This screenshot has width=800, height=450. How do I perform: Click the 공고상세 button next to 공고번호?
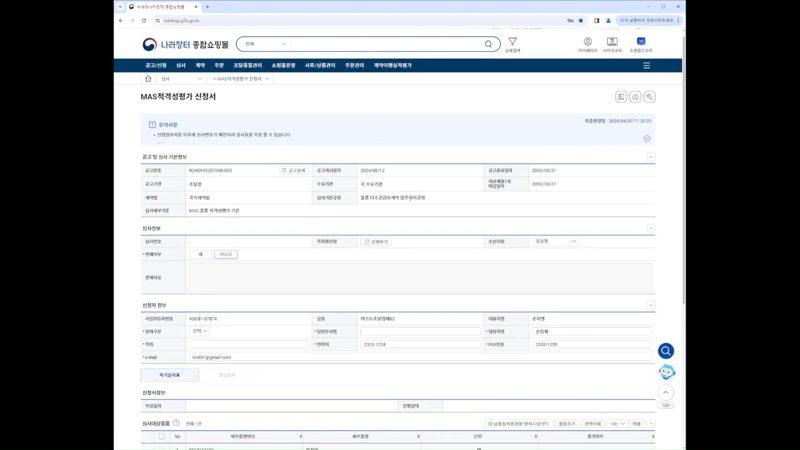click(293, 170)
